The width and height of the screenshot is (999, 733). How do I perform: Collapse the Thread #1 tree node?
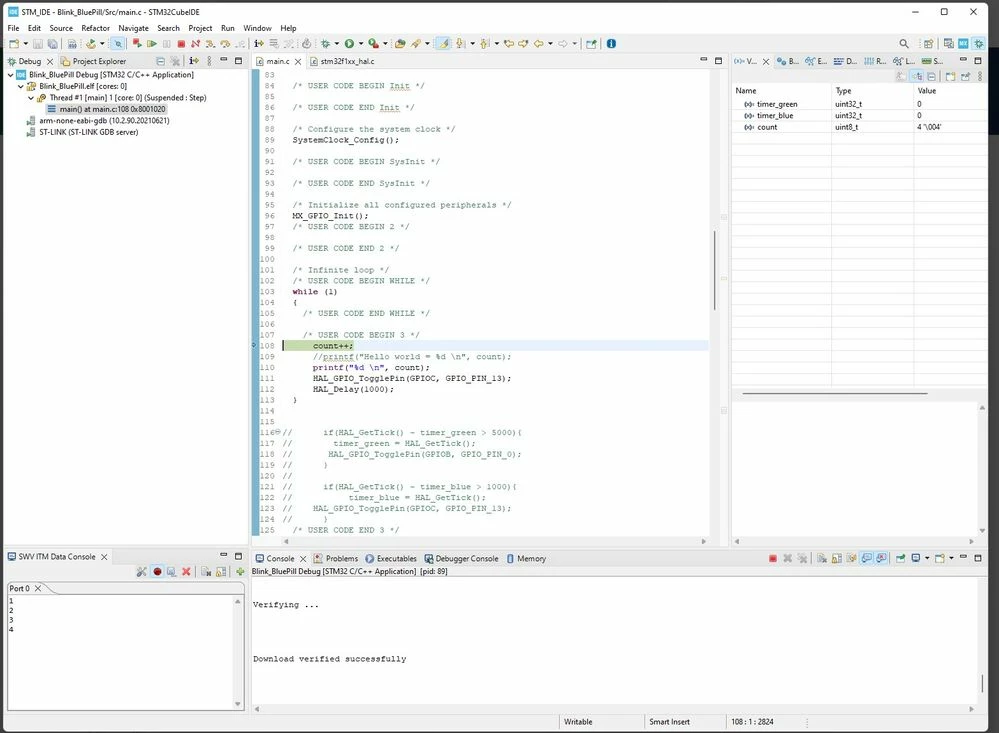pos(31,98)
